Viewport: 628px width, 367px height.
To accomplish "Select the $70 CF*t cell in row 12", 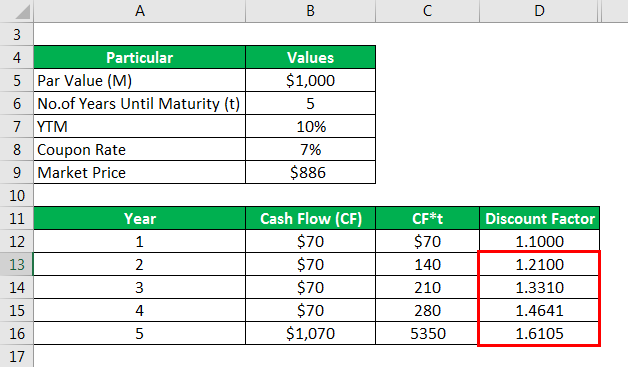I will click(427, 242).
